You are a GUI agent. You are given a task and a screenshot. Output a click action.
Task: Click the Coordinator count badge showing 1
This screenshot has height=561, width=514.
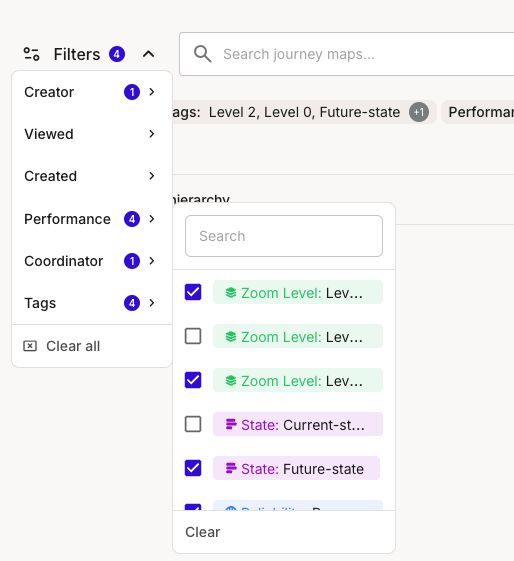point(132,261)
